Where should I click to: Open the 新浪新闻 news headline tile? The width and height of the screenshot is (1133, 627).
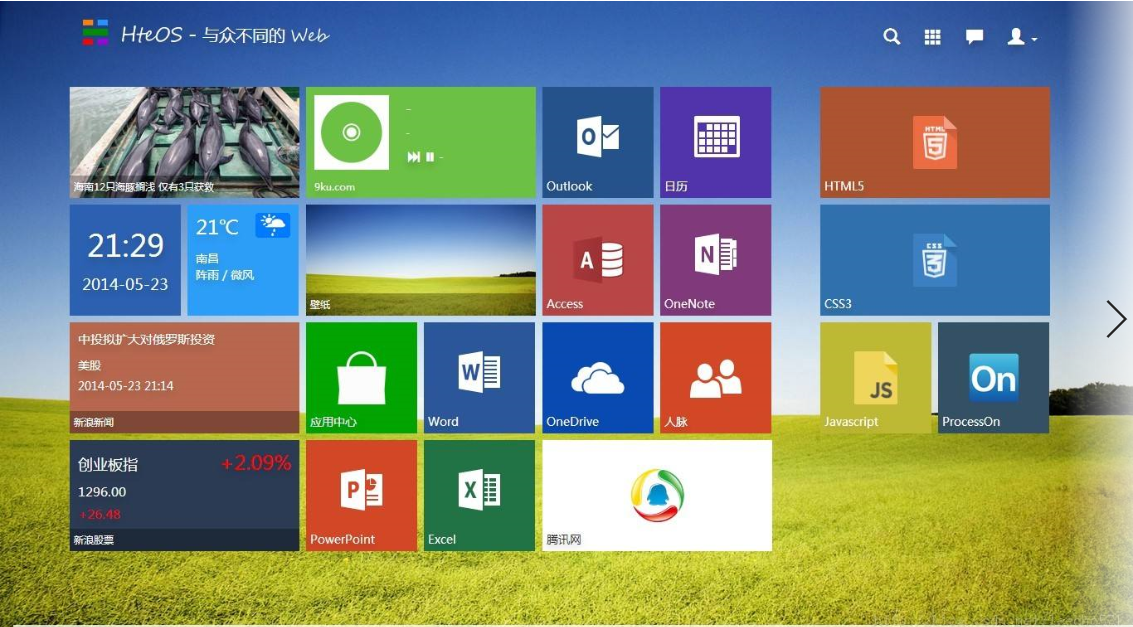tap(184, 378)
